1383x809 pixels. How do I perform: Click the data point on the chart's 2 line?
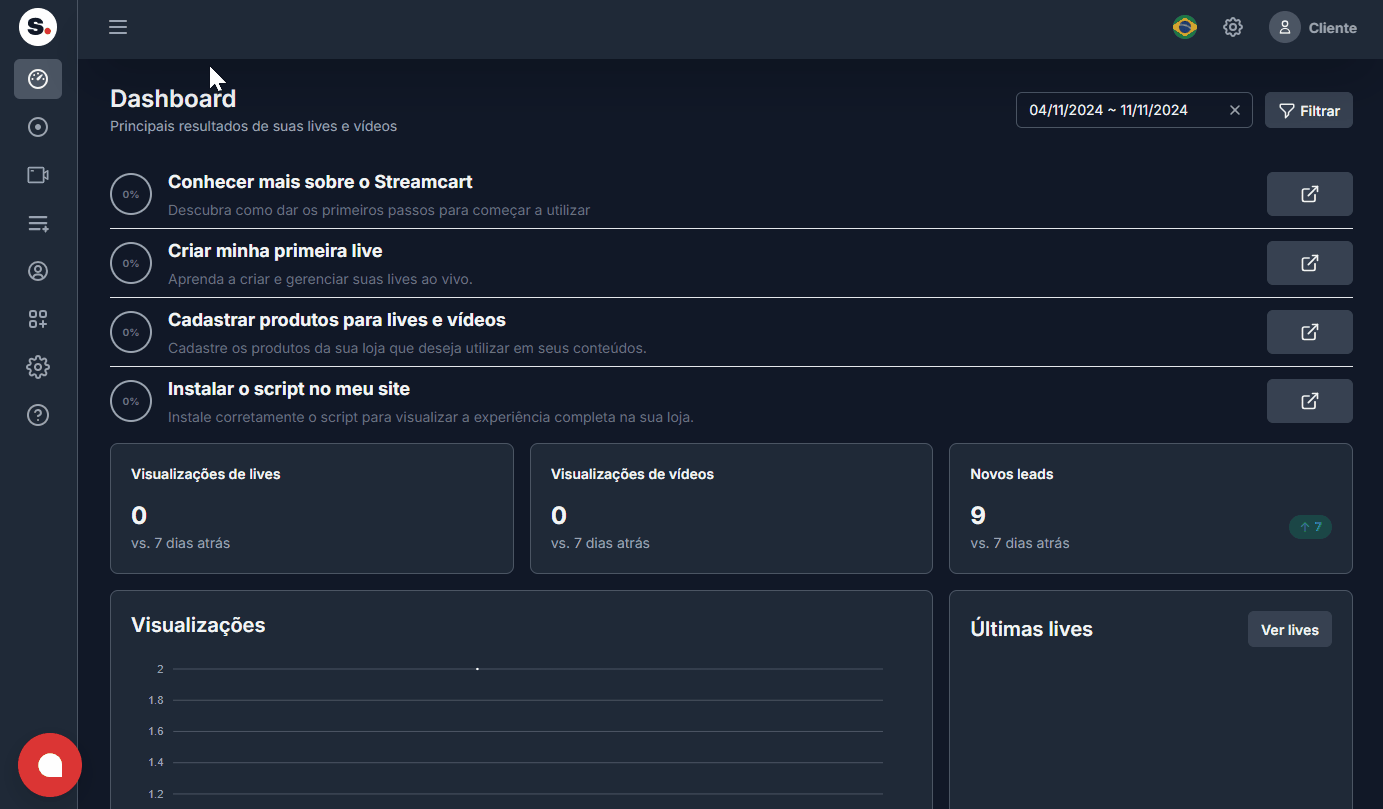pos(477,668)
